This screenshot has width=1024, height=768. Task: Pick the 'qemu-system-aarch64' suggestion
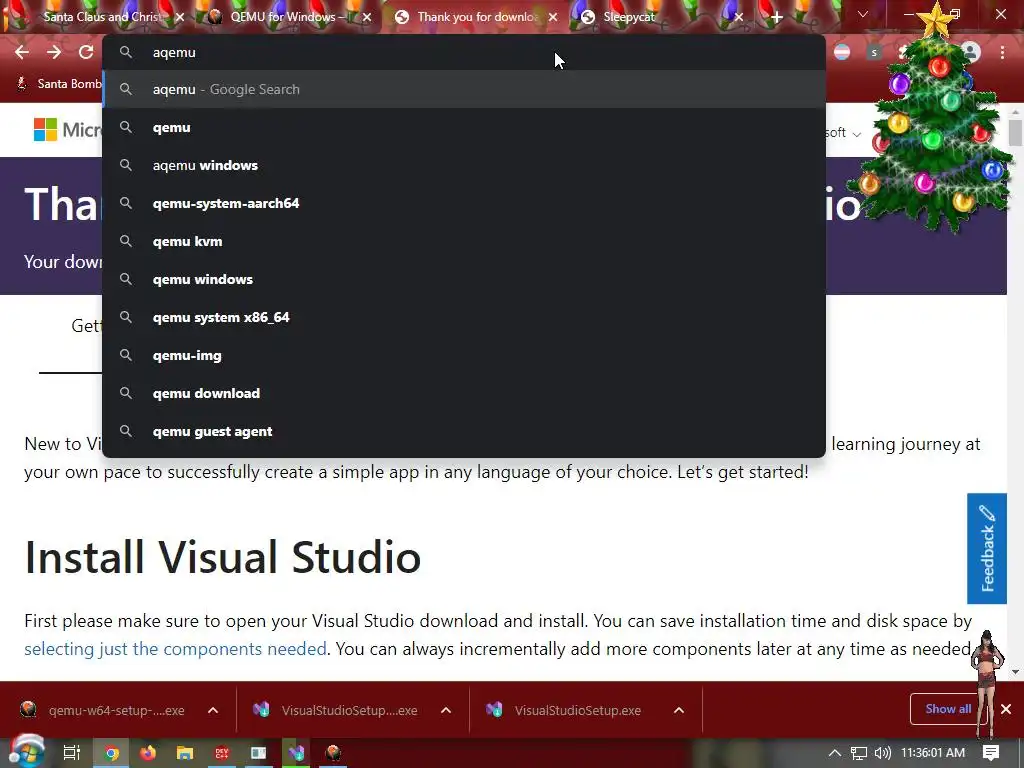click(464, 203)
